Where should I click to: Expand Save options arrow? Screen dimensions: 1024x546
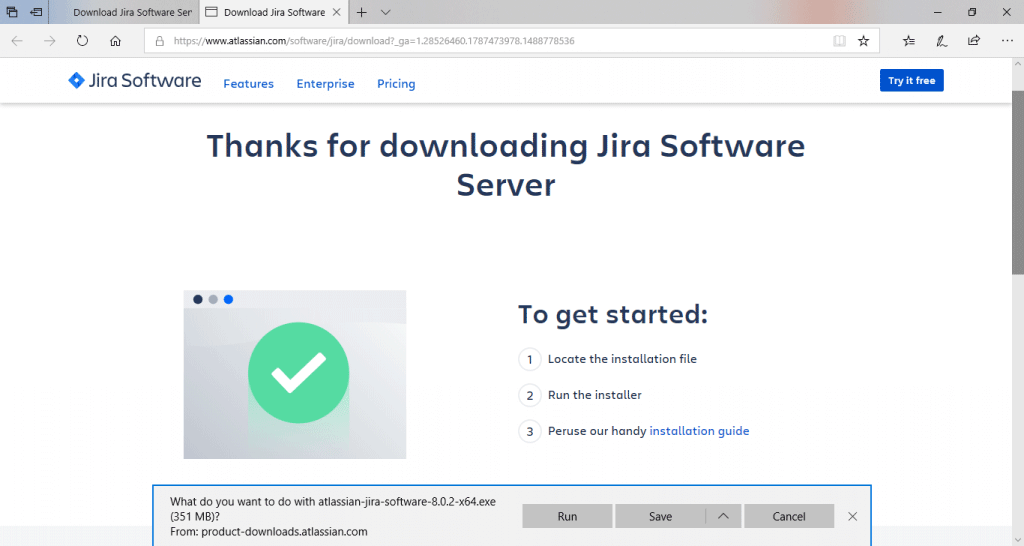pos(723,516)
